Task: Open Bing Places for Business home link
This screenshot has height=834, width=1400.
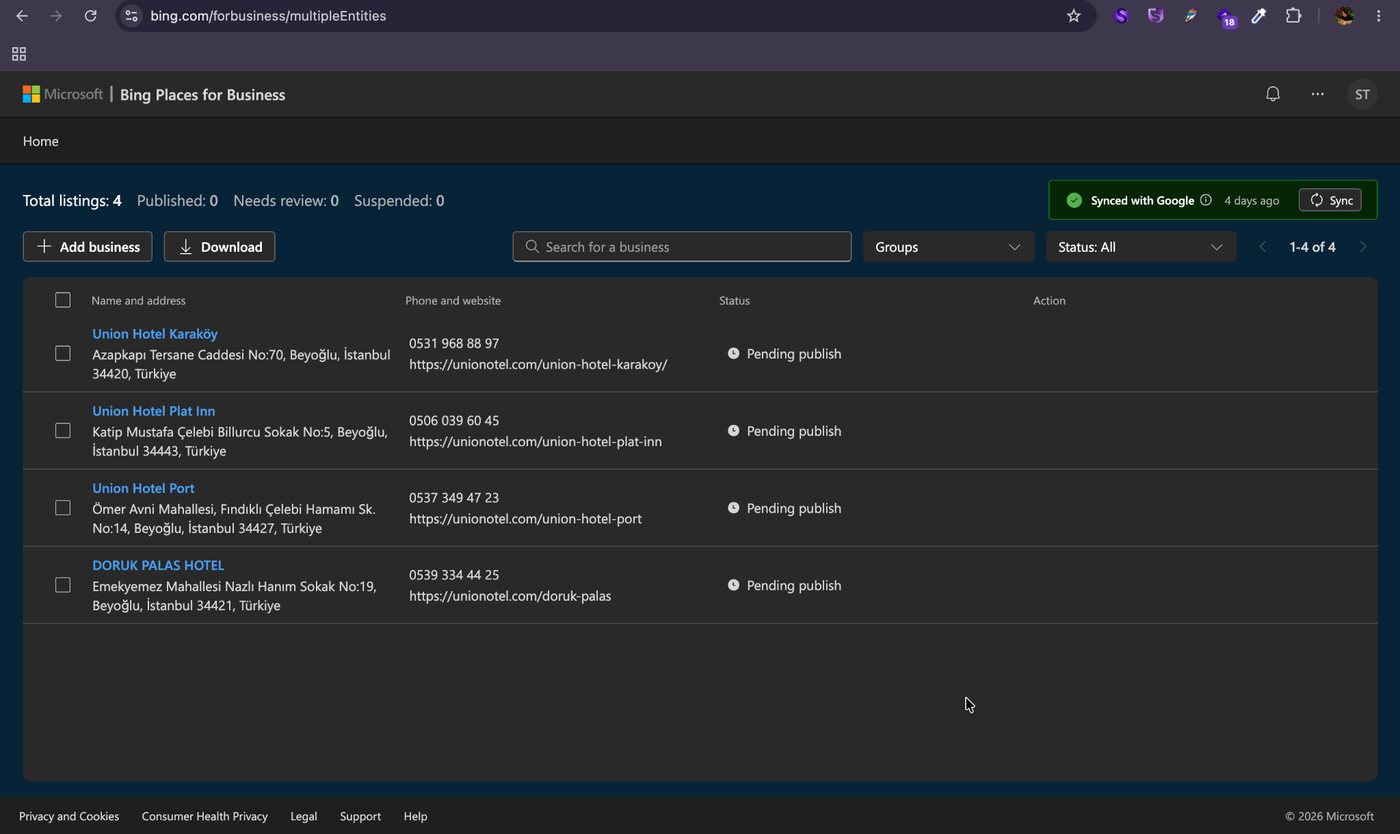Action: [x=203, y=95]
